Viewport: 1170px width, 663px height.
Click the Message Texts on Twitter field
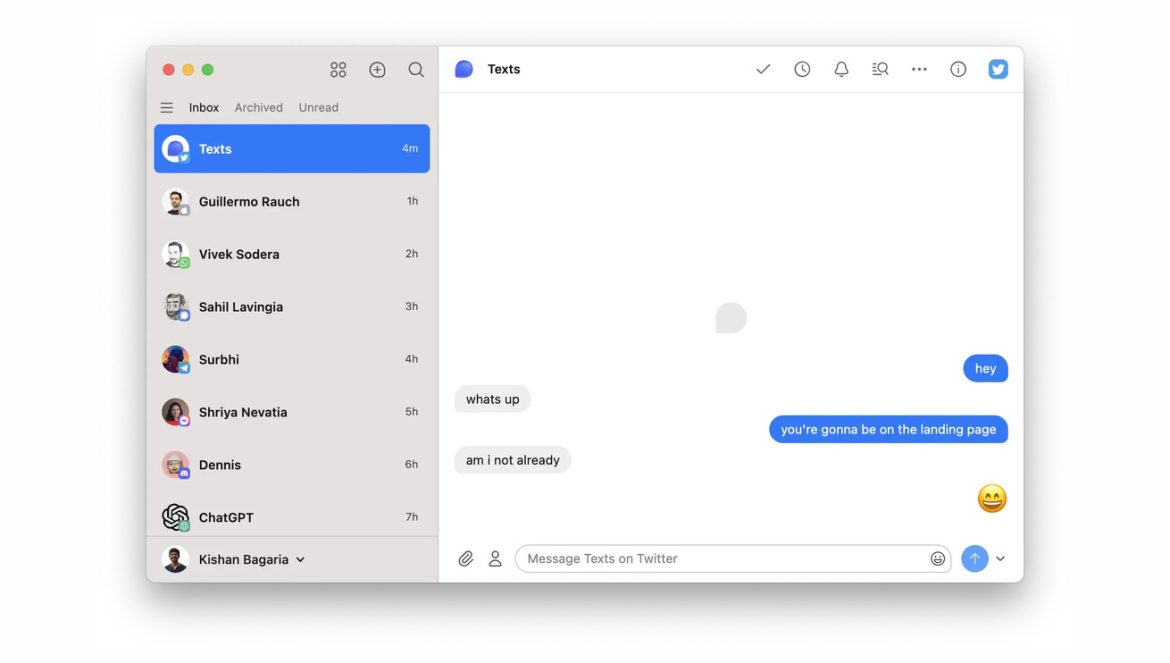pos(733,559)
